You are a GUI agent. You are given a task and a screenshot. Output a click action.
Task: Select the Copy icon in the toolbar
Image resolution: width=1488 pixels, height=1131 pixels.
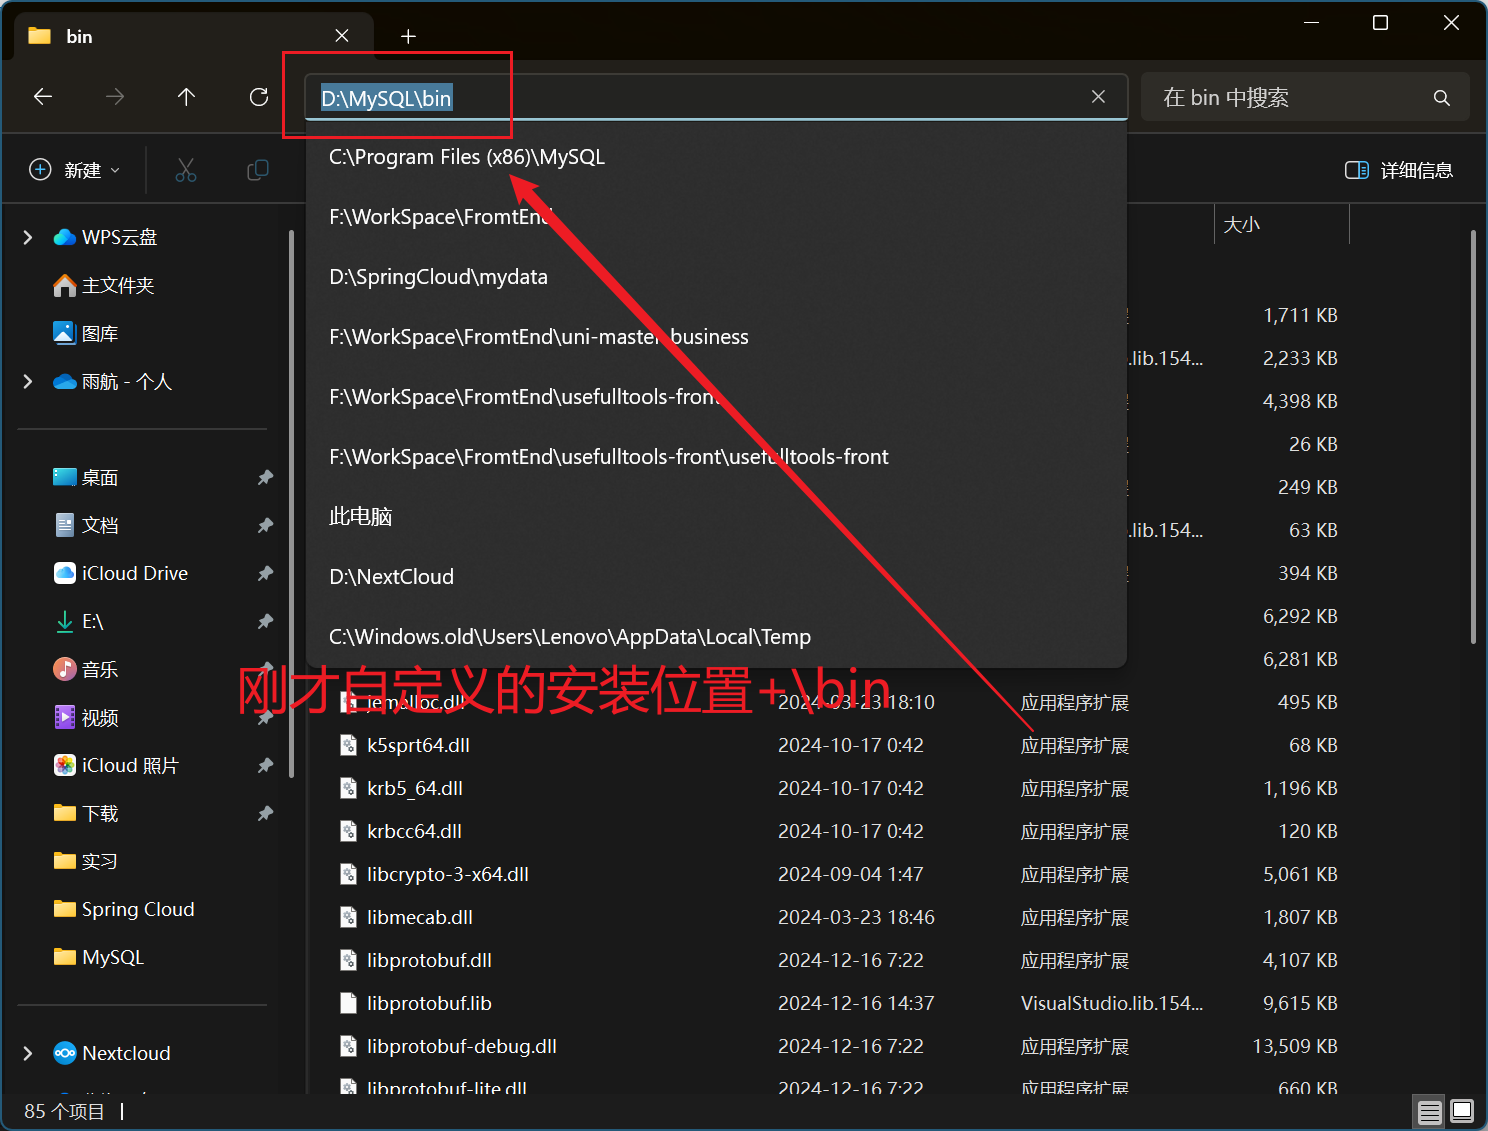[x=257, y=169]
